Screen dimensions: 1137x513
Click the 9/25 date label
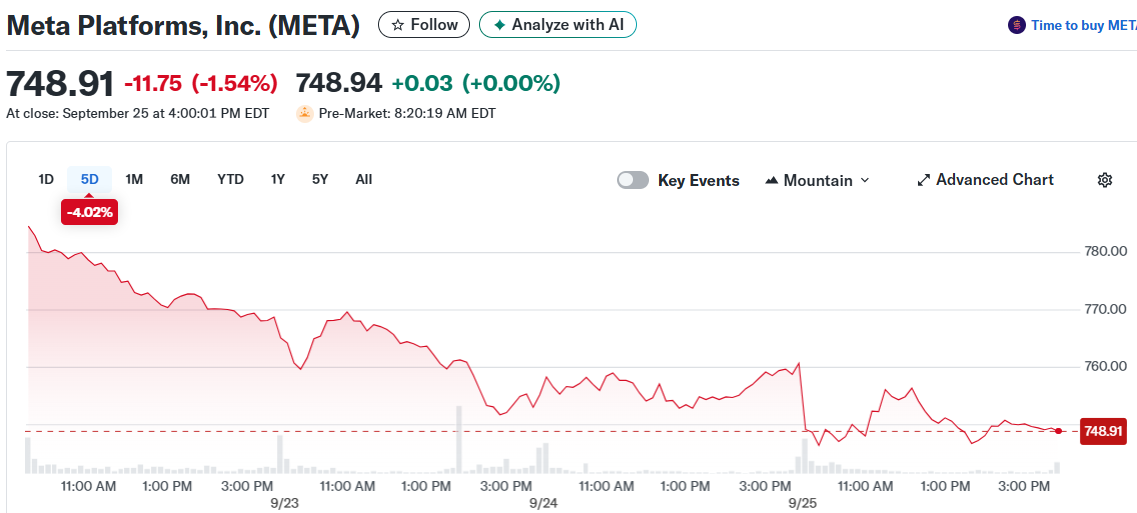point(803,502)
